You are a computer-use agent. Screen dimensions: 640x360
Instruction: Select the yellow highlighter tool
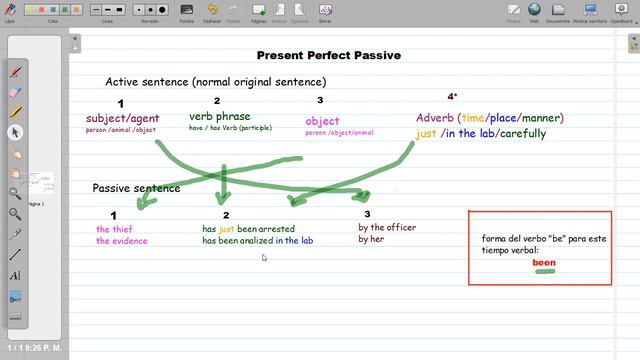coord(16,112)
